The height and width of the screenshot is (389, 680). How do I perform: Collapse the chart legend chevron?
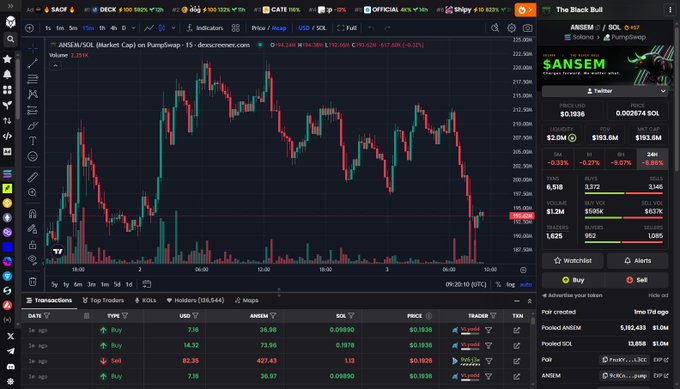tap(55, 66)
